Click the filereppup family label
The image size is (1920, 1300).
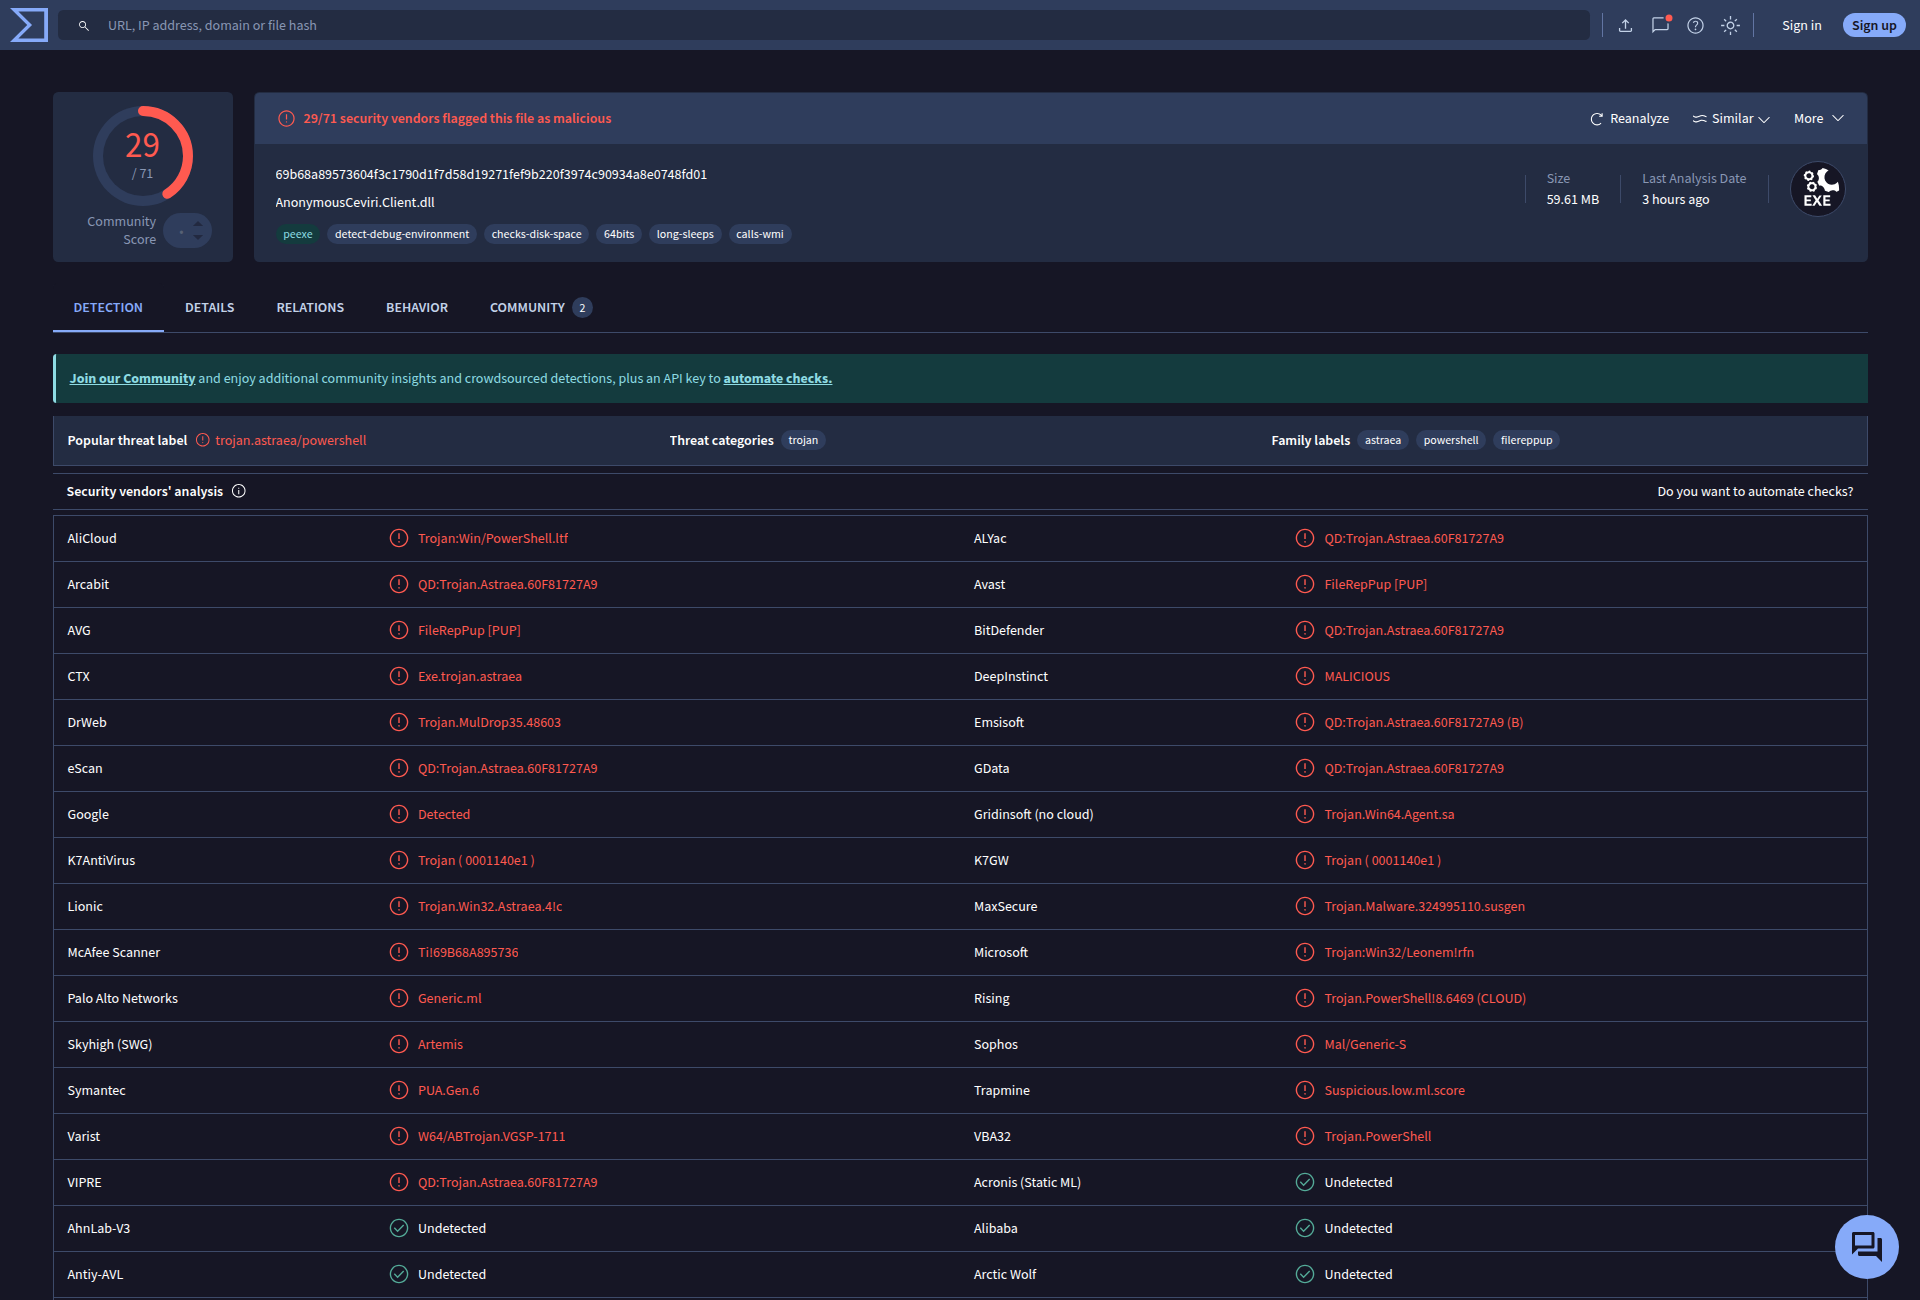pyautogui.click(x=1526, y=441)
